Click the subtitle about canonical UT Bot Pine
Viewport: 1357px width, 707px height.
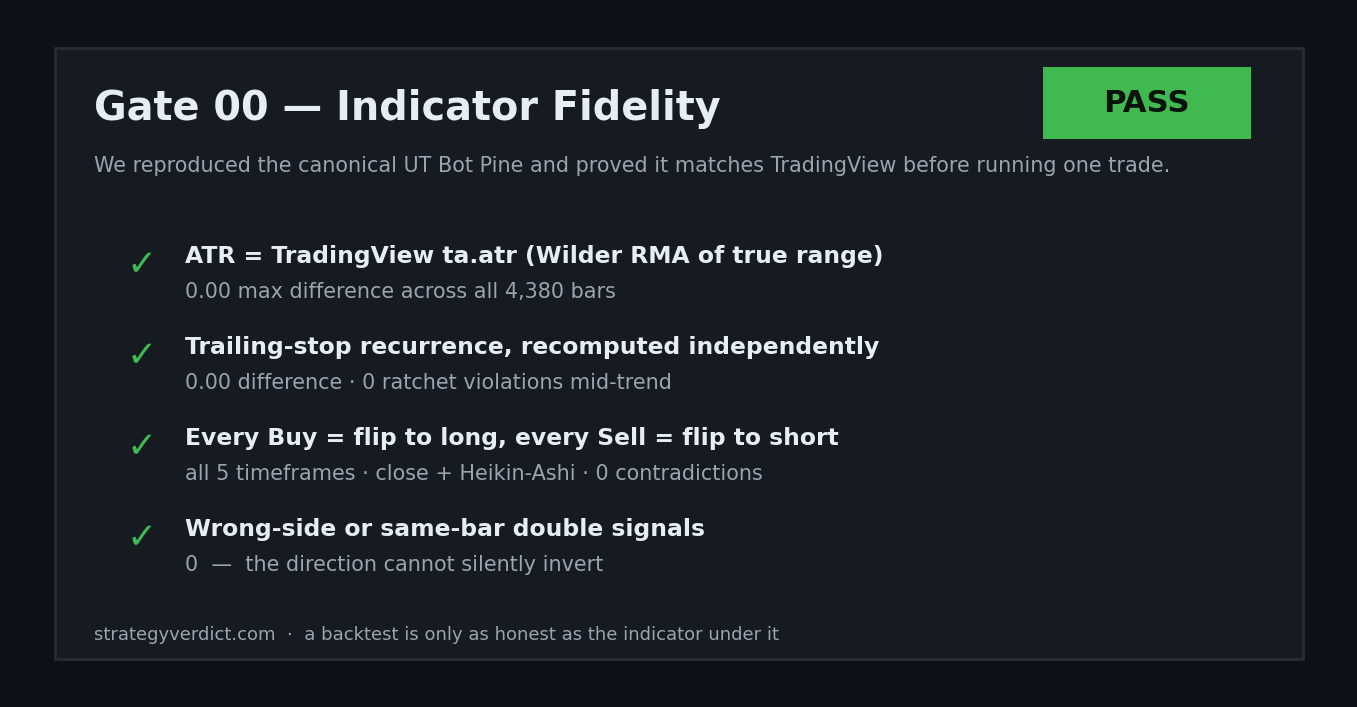[632, 166]
